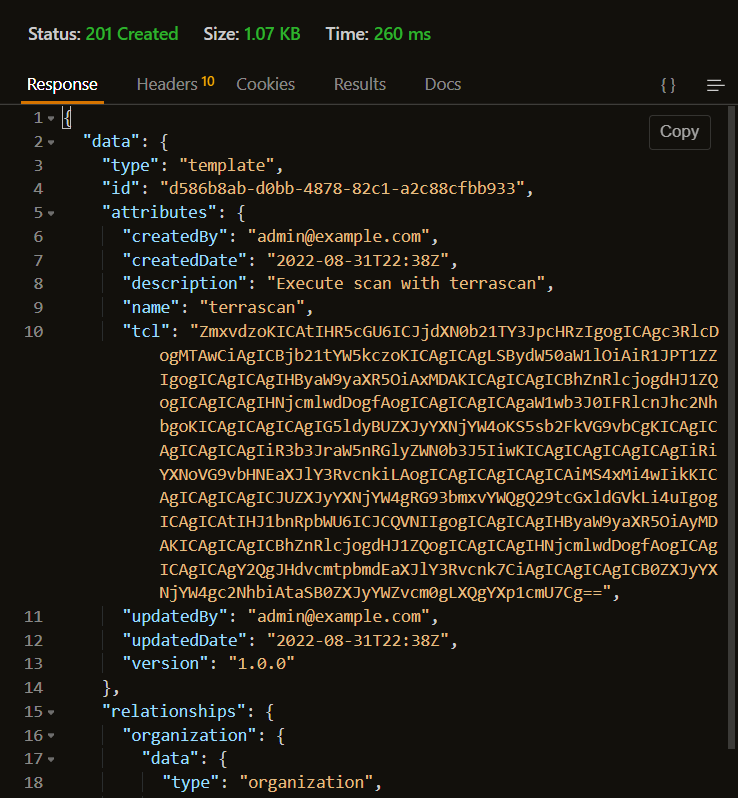
Task: Select the Docs tab
Action: [x=443, y=84]
